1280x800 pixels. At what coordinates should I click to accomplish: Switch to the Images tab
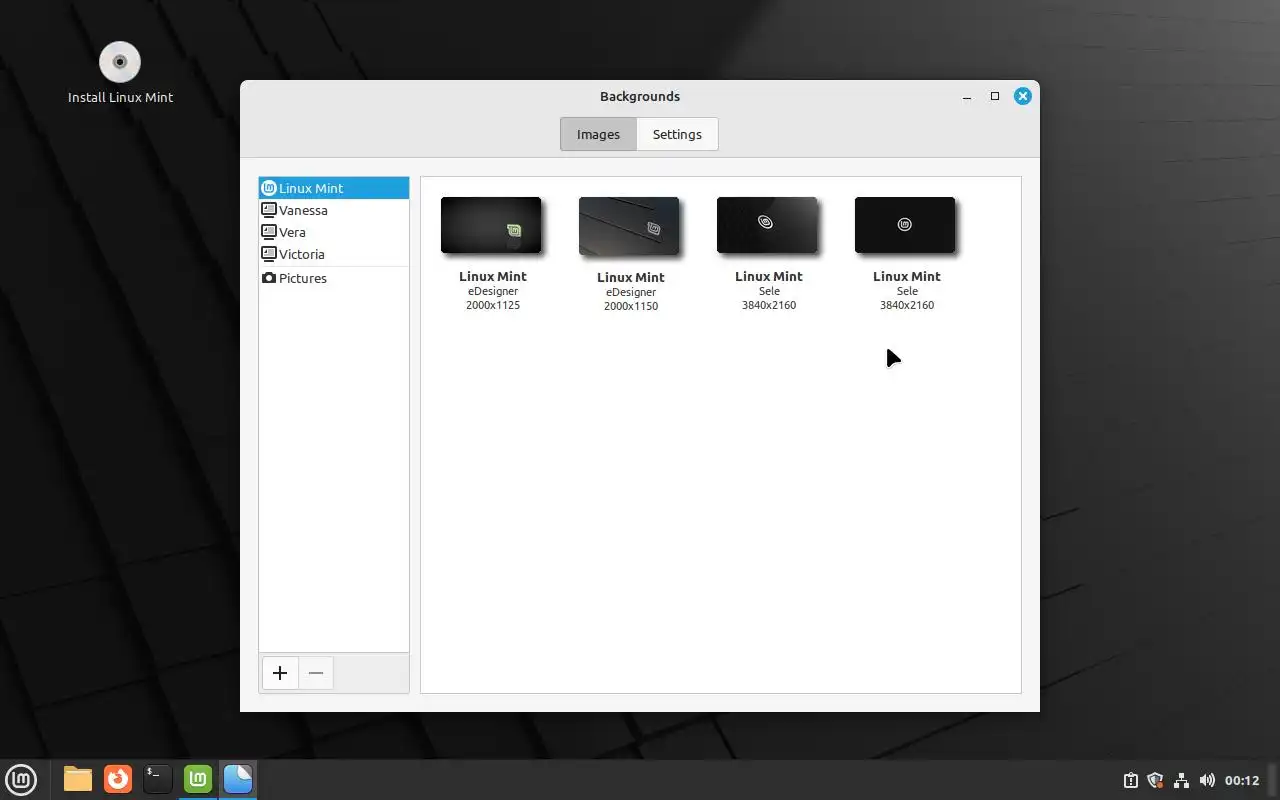point(598,134)
